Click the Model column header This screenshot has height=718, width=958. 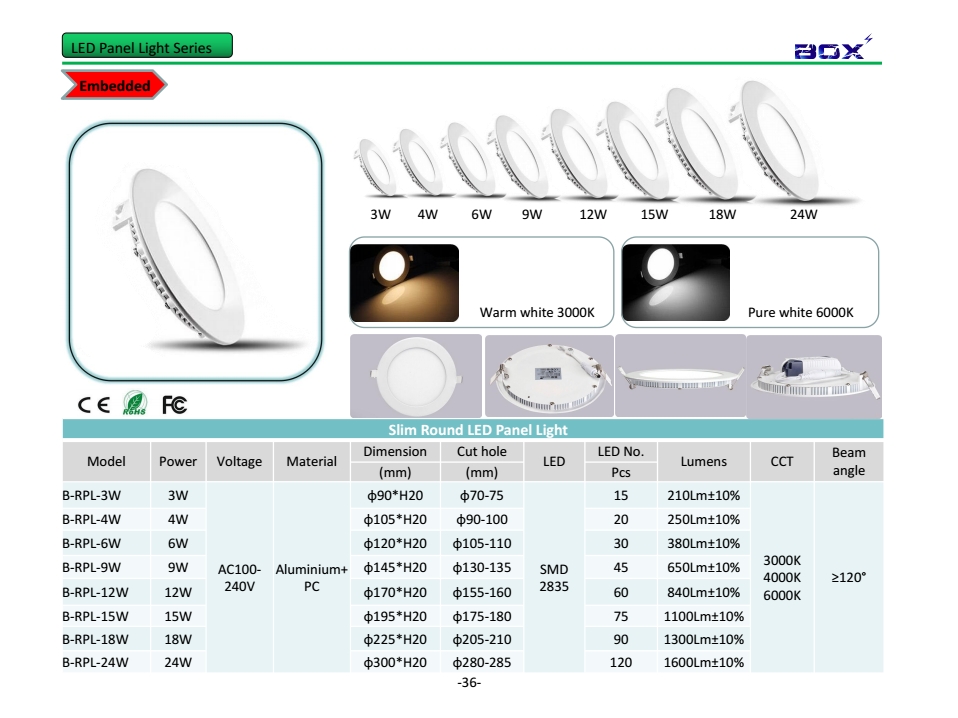click(x=106, y=461)
